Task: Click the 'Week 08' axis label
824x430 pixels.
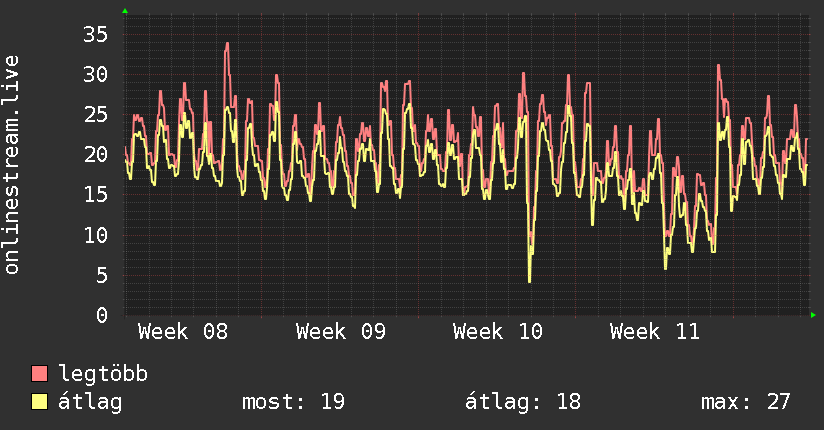Action: (x=183, y=332)
